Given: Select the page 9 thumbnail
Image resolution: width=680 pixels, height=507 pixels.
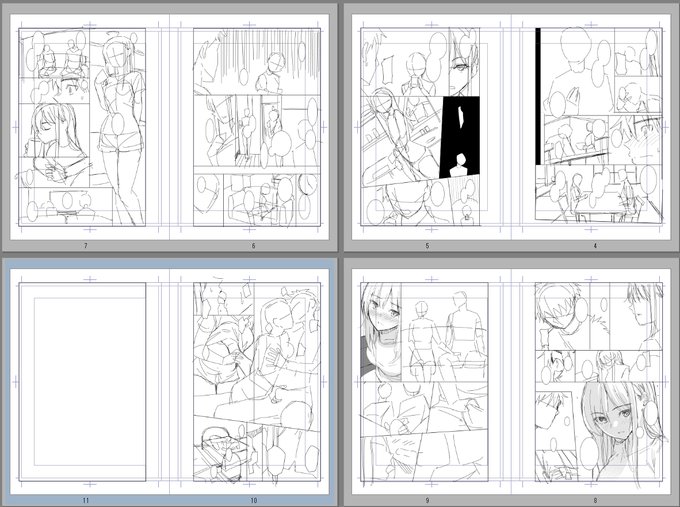Looking at the screenshot, I should pyautogui.click(x=432, y=382).
